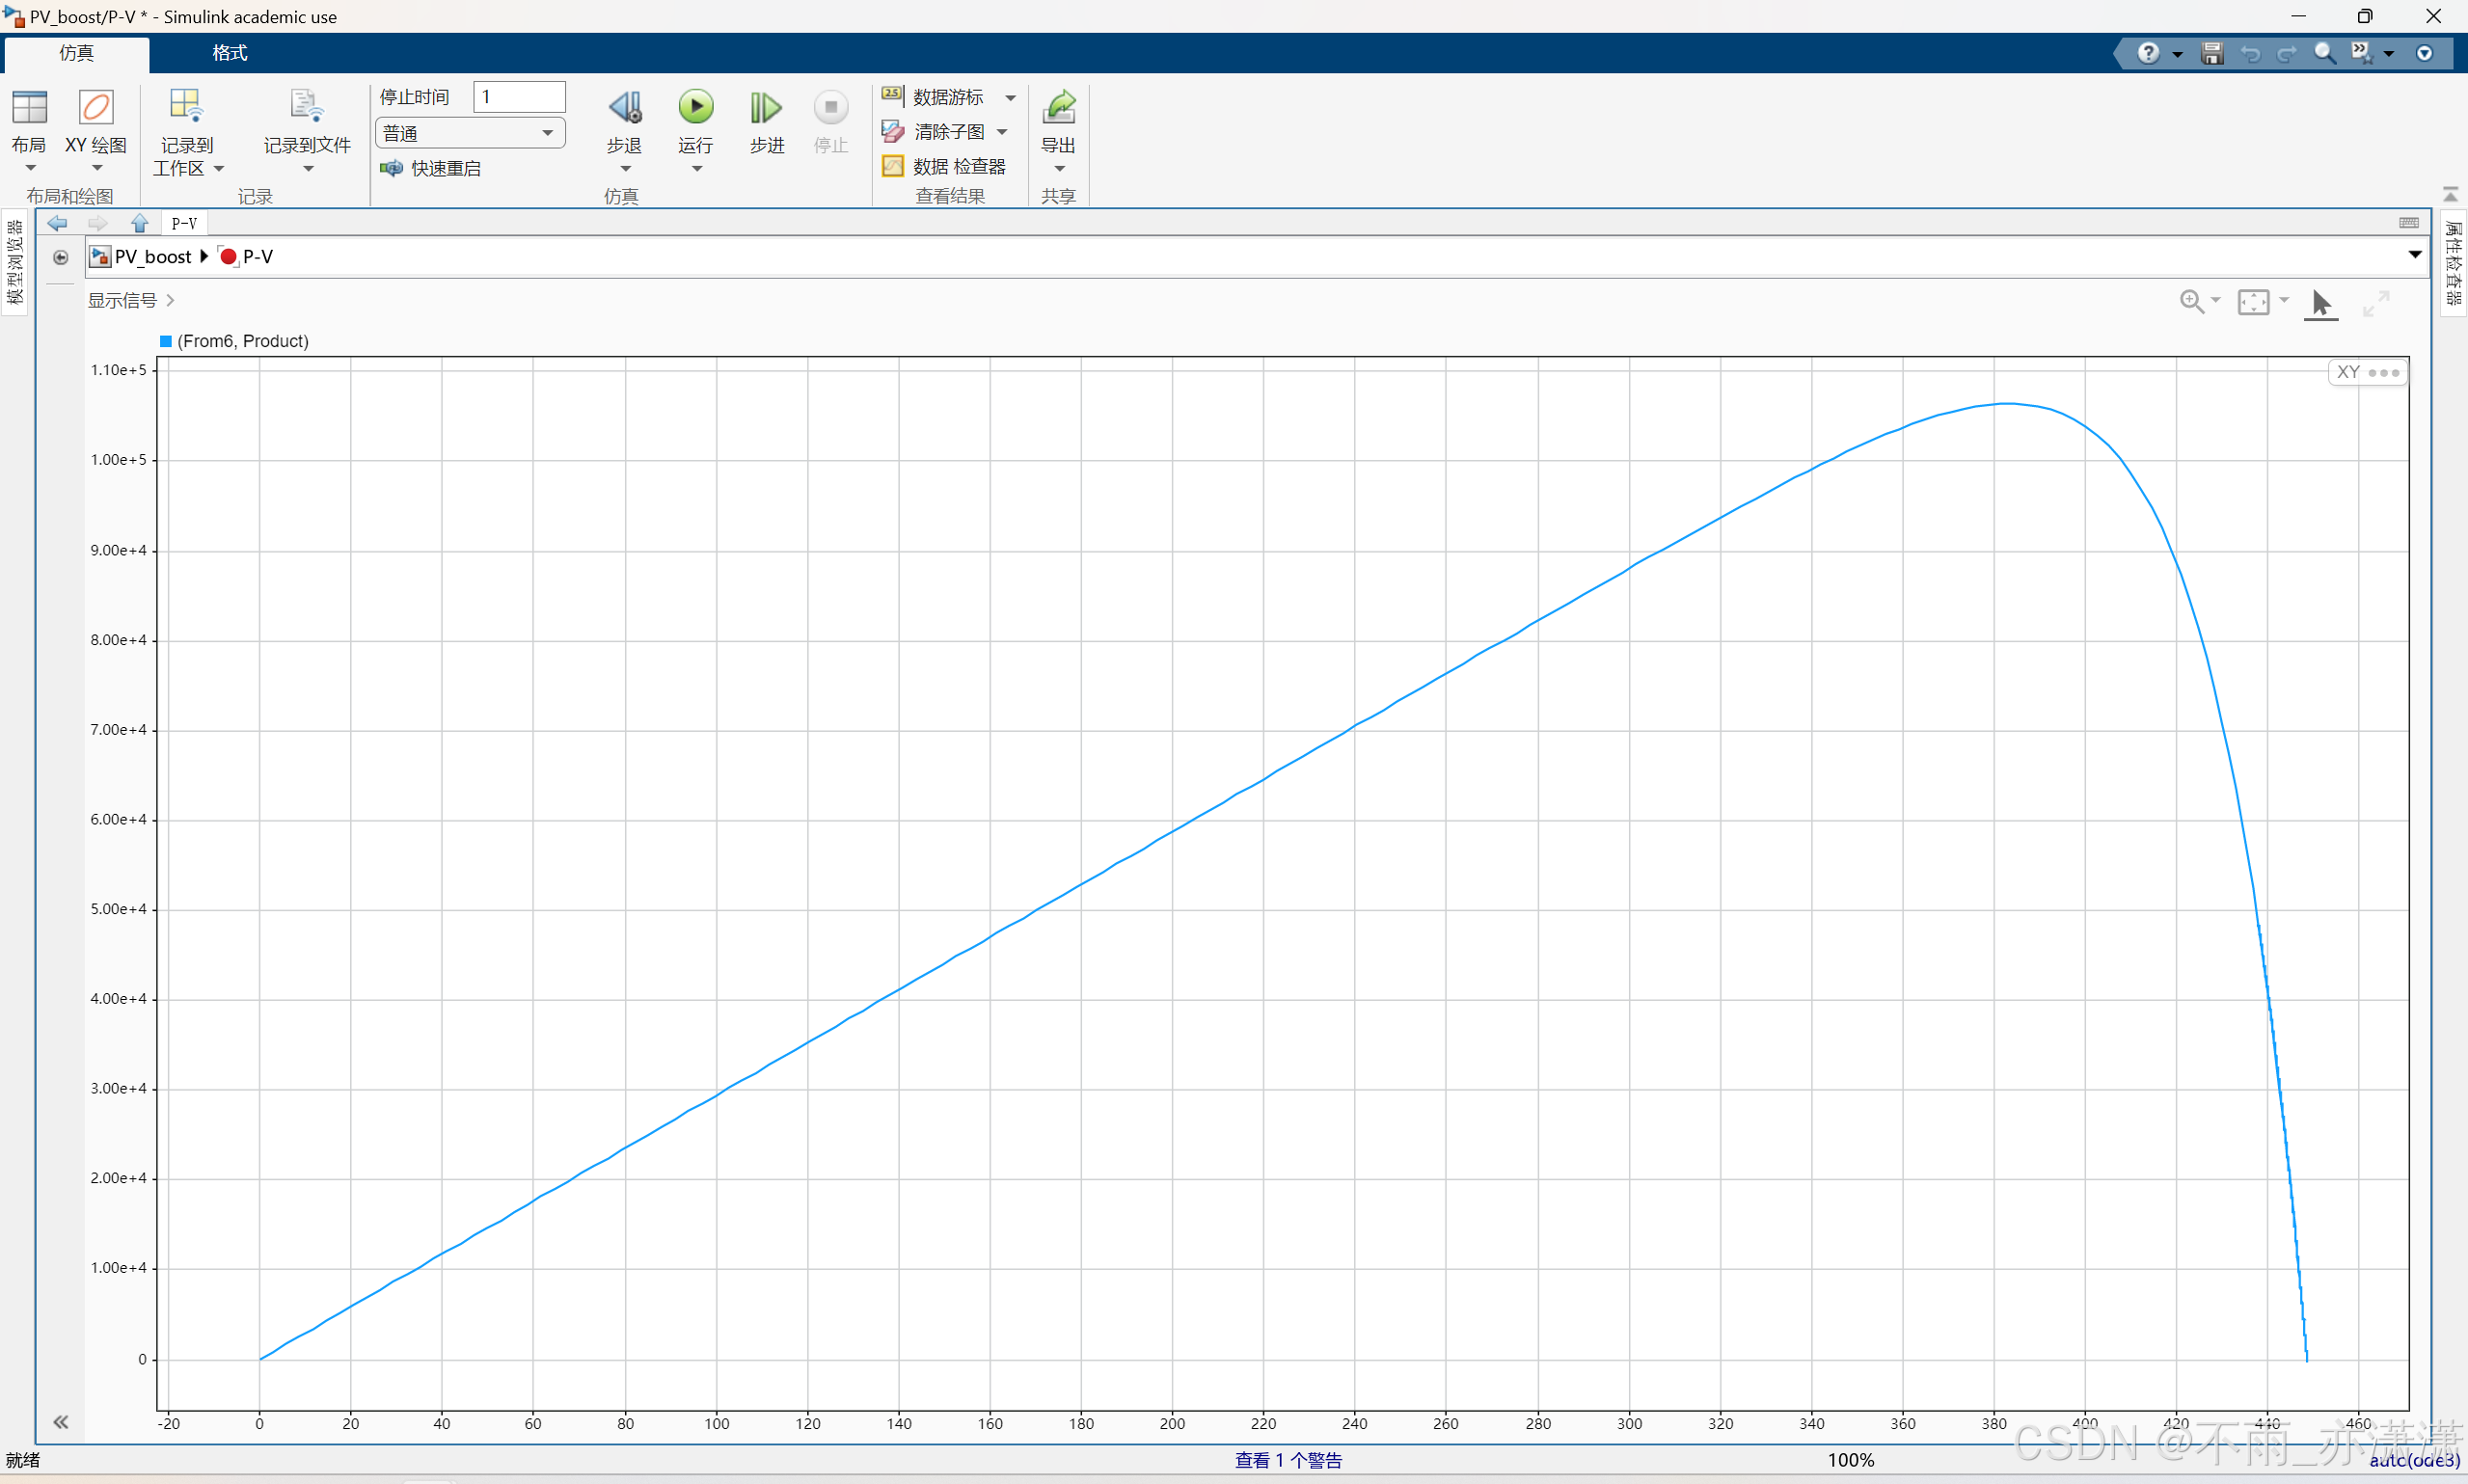Screen dimensions: 2468x1484
Task: Open the view 1 warning link
Action: point(1288,1459)
